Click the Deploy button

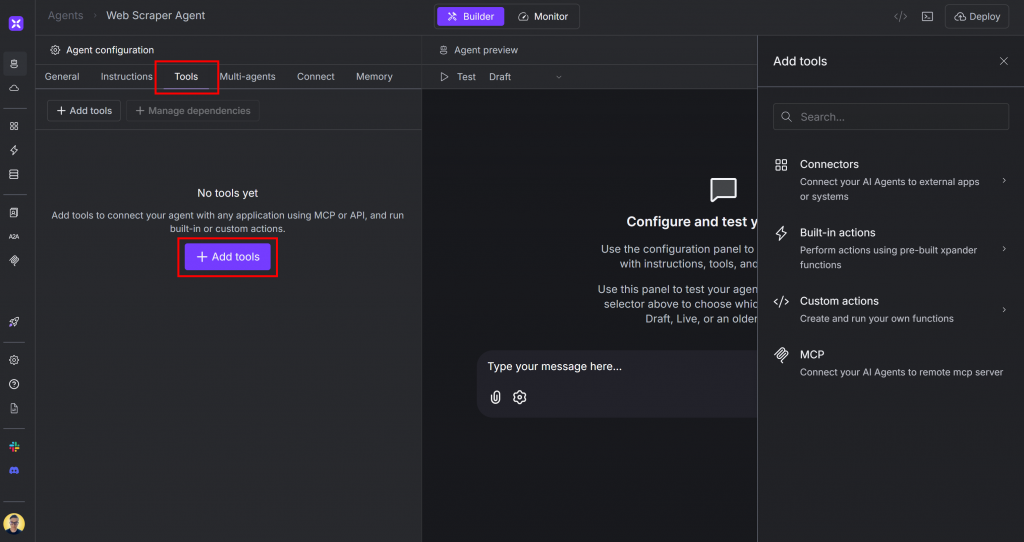[x=977, y=16]
